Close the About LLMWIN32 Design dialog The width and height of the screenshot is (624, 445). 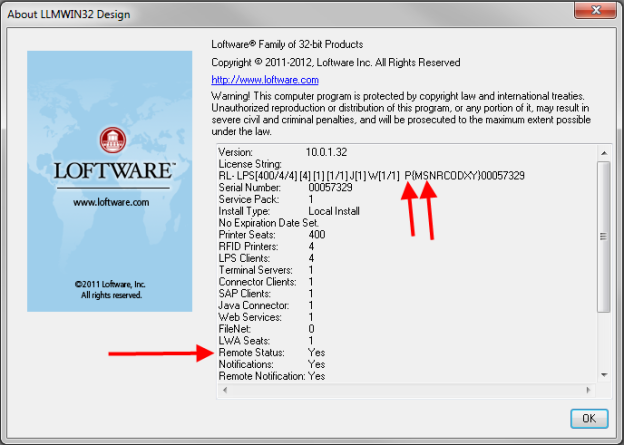click(595, 10)
